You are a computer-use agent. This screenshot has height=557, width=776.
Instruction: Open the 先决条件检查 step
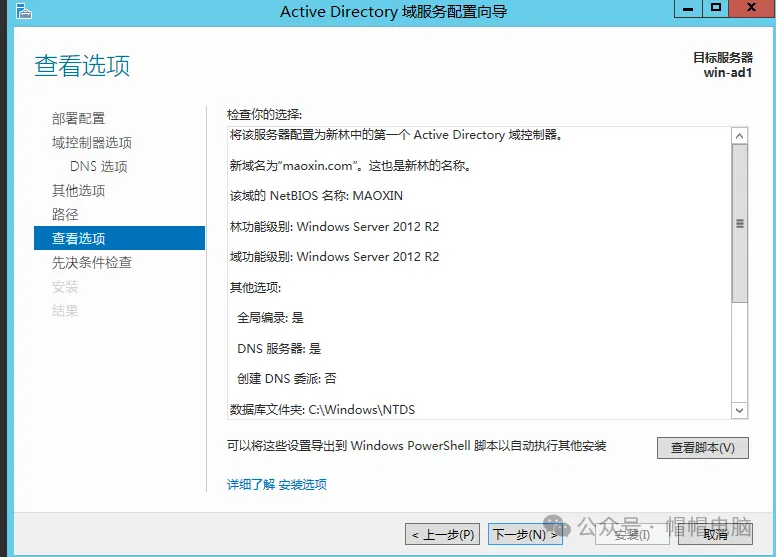point(92,262)
